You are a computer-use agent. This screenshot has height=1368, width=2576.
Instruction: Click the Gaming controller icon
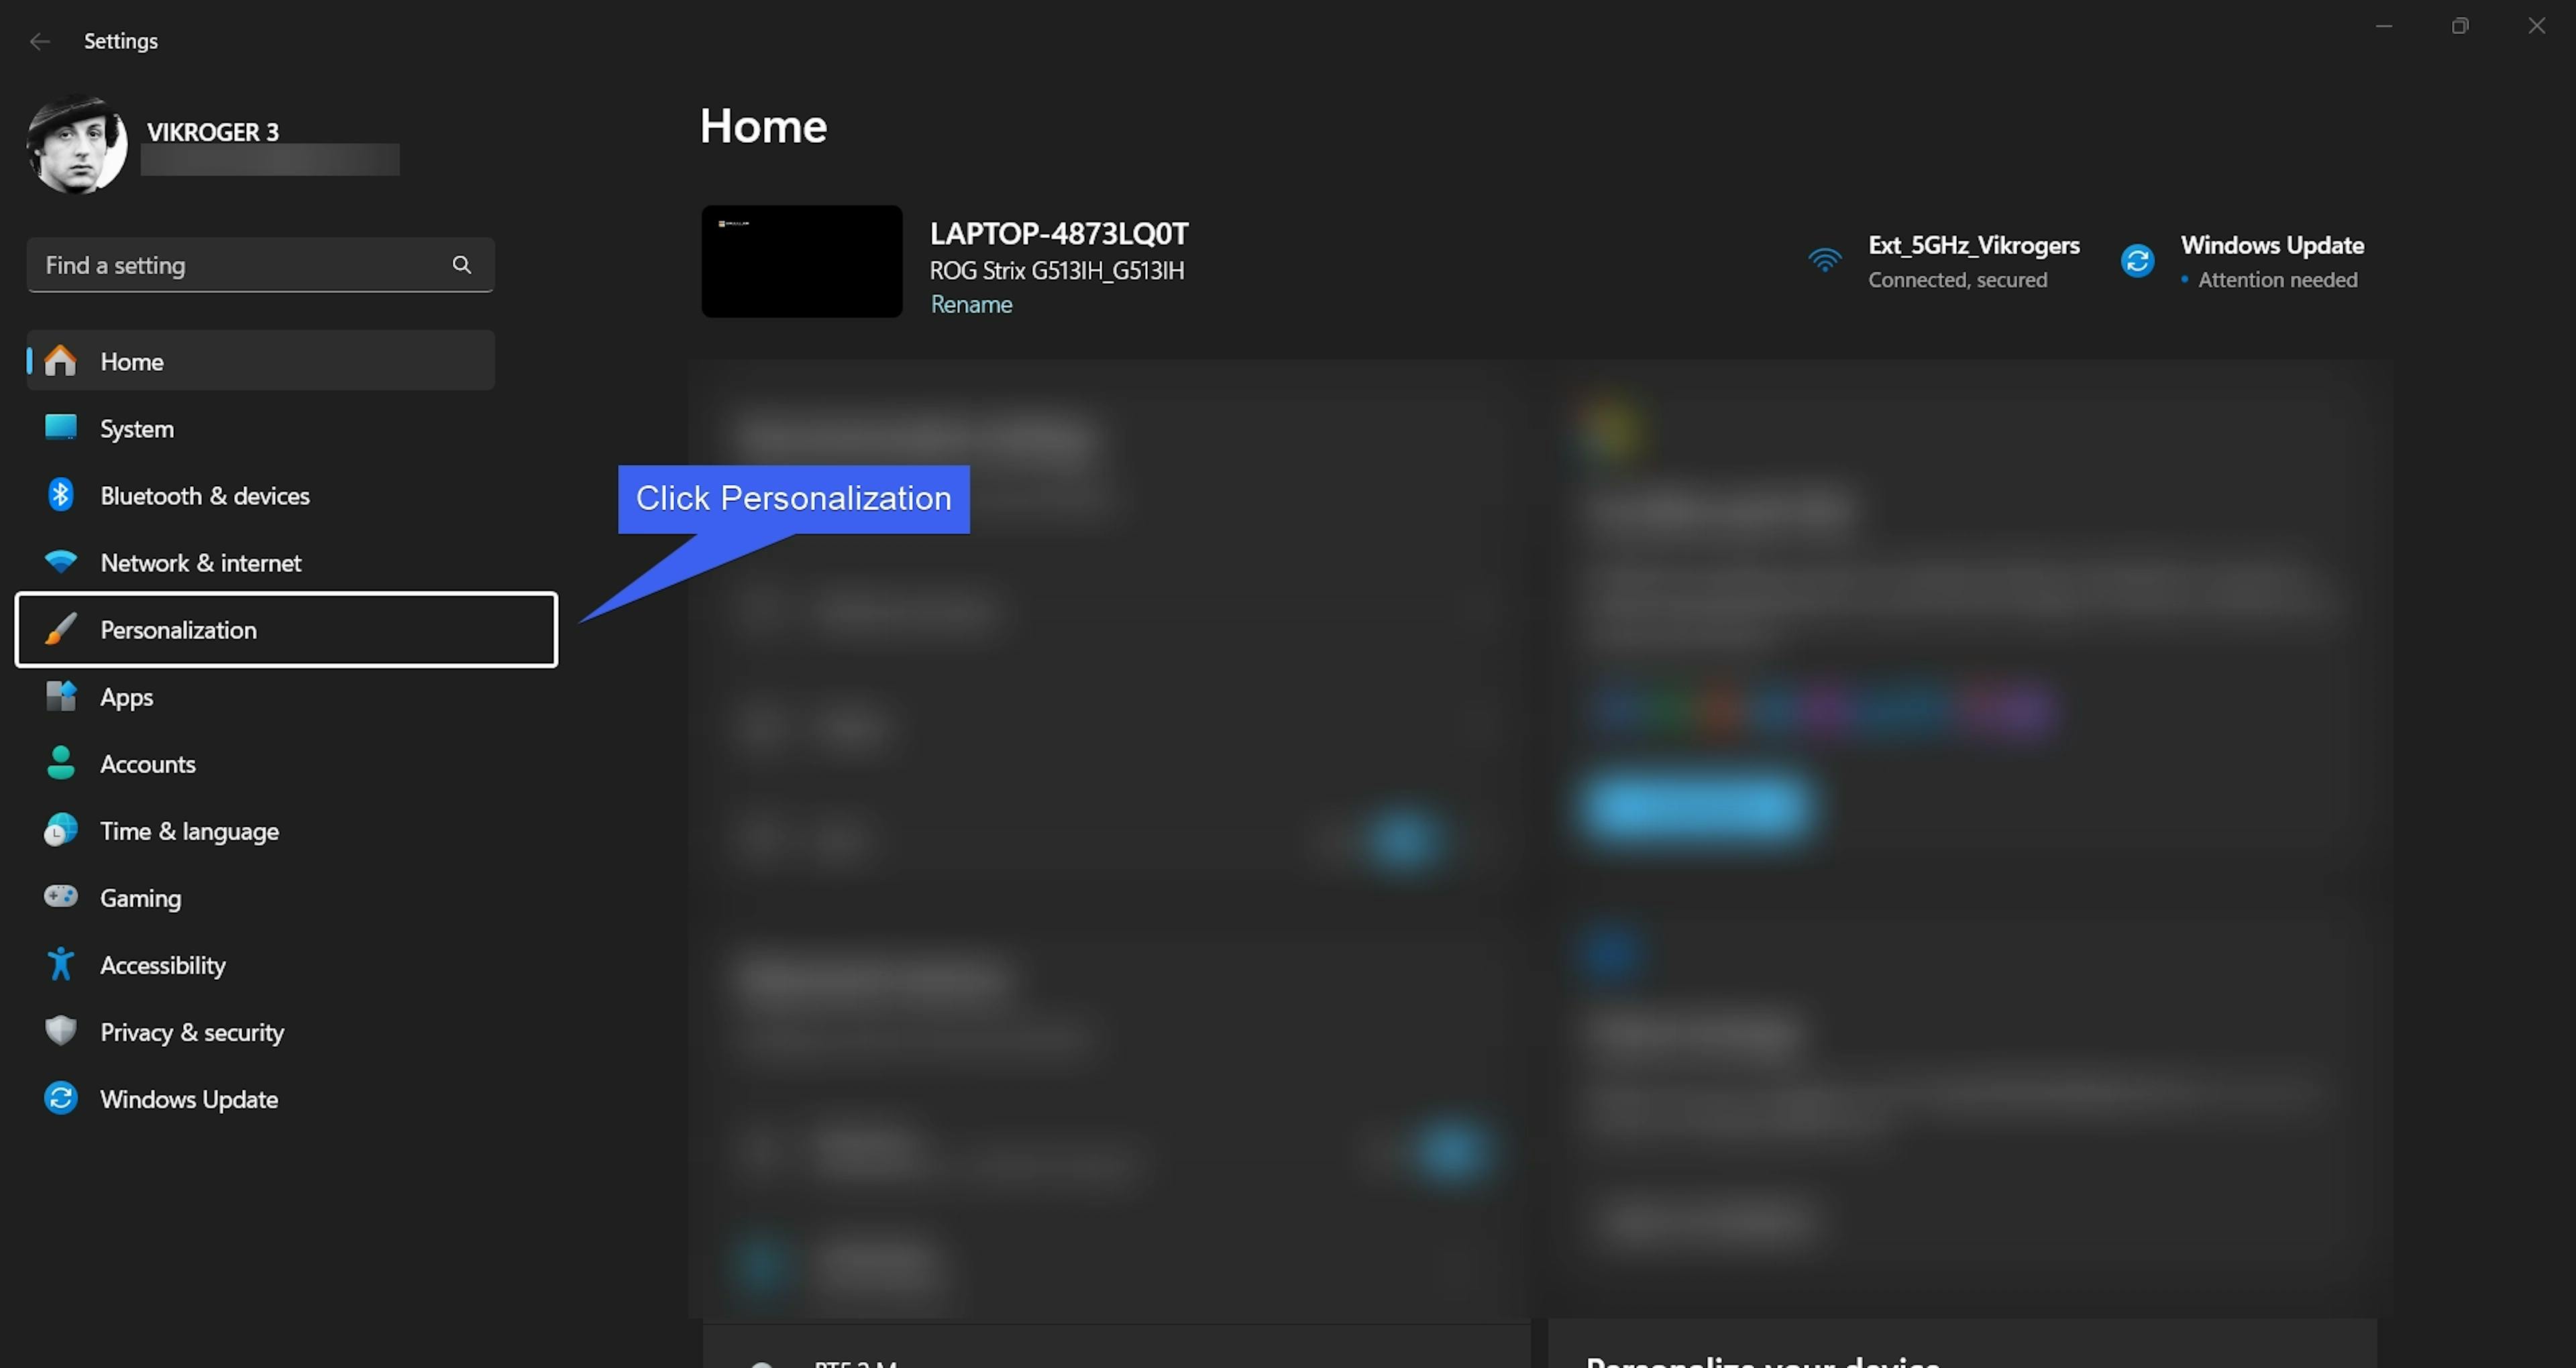(60, 897)
